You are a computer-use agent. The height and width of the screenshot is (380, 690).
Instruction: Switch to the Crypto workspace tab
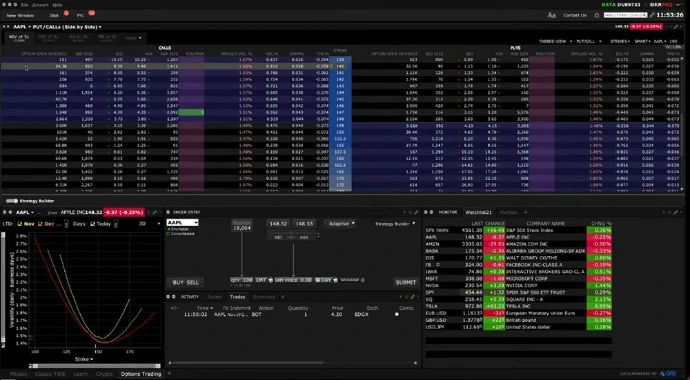[104, 374]
